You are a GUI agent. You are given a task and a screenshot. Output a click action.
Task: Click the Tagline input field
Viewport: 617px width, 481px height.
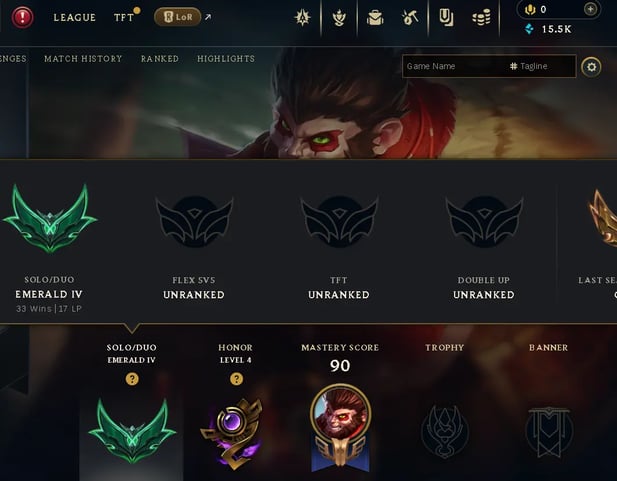(x=541, y=66)
